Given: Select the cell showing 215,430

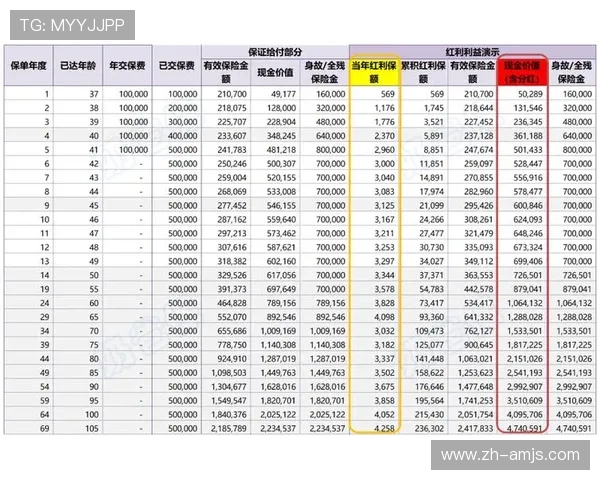Looking at the screenshot, I should pyautogui.click(x=423, y=415).
